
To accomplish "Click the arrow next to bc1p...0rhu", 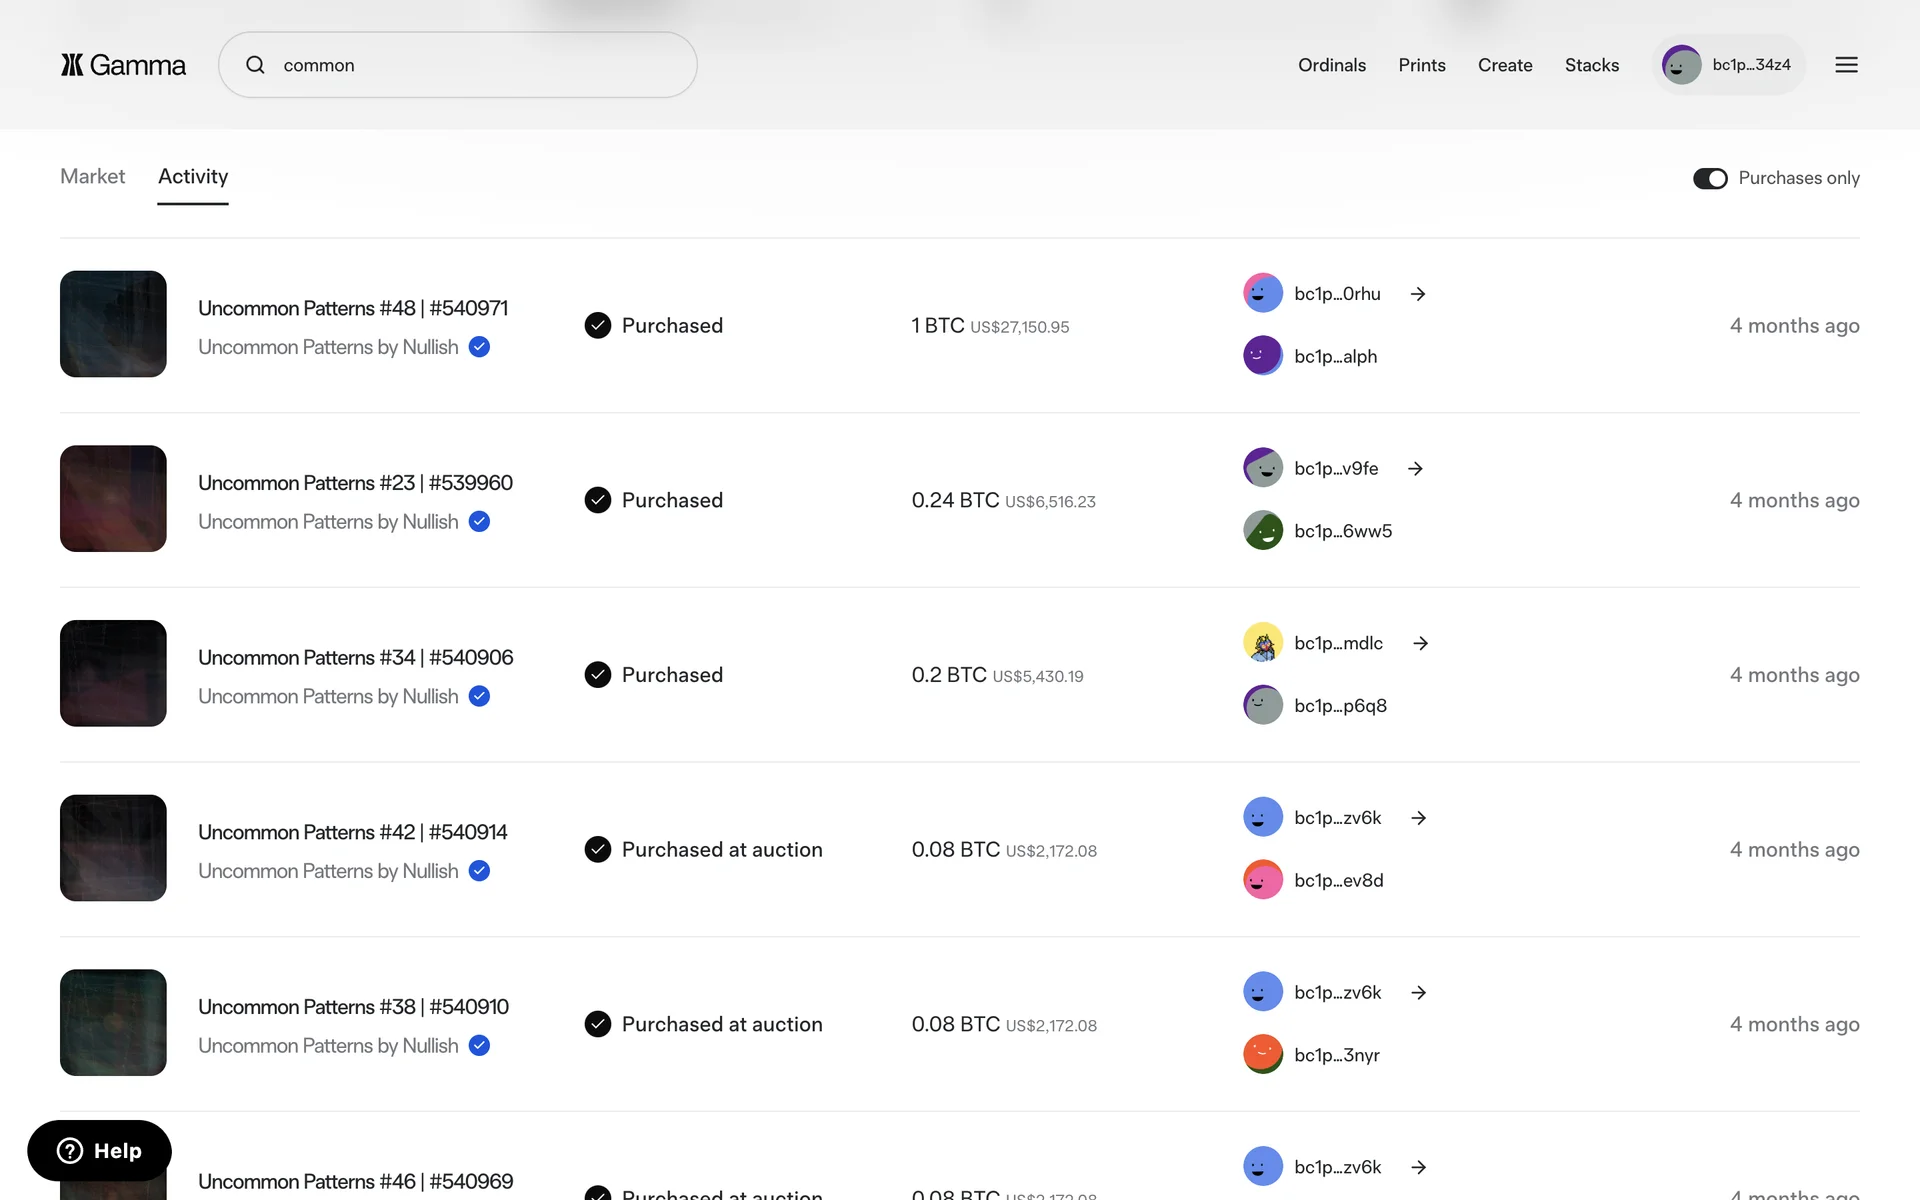I will point(1418,294).
